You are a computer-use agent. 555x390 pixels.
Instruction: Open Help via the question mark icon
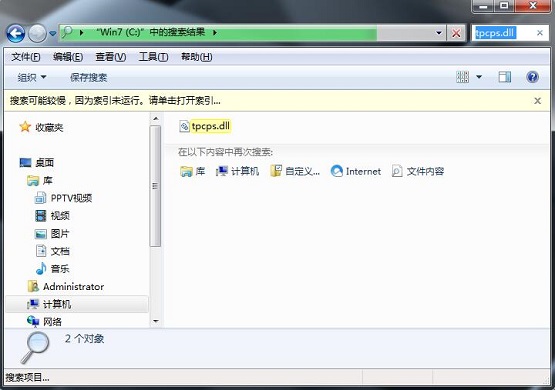(x=532, y=77)
